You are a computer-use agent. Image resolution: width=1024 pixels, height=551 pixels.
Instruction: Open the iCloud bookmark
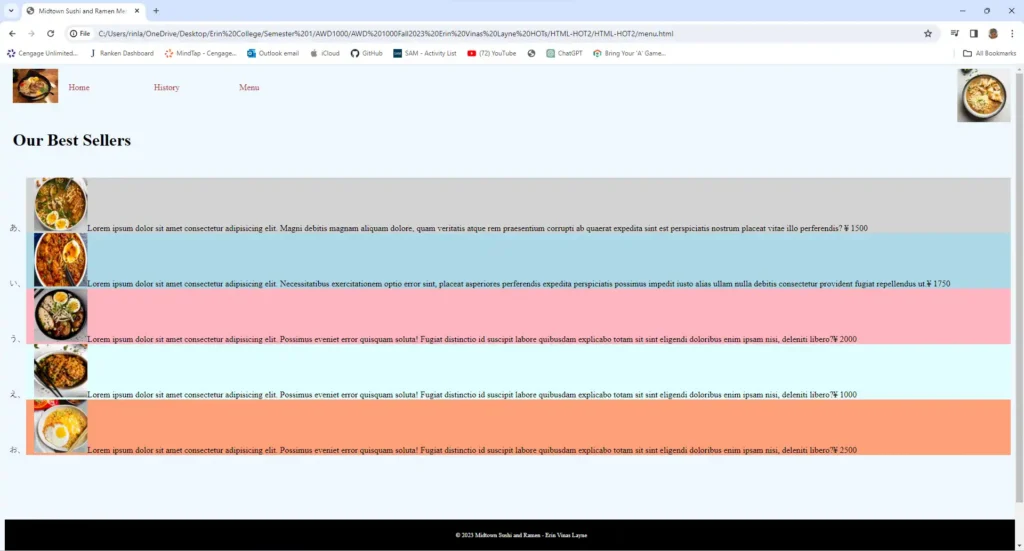coord(325,54)
